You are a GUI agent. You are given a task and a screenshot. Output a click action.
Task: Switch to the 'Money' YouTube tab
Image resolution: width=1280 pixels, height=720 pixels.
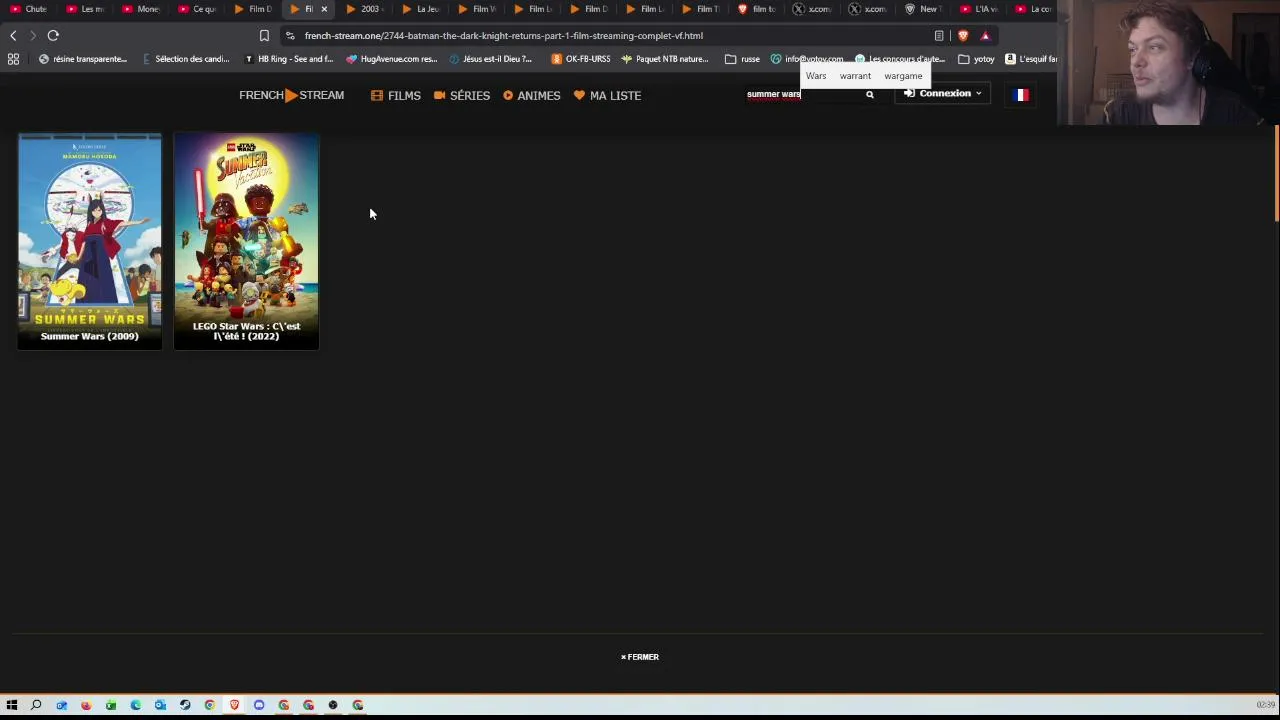point(141,9)
